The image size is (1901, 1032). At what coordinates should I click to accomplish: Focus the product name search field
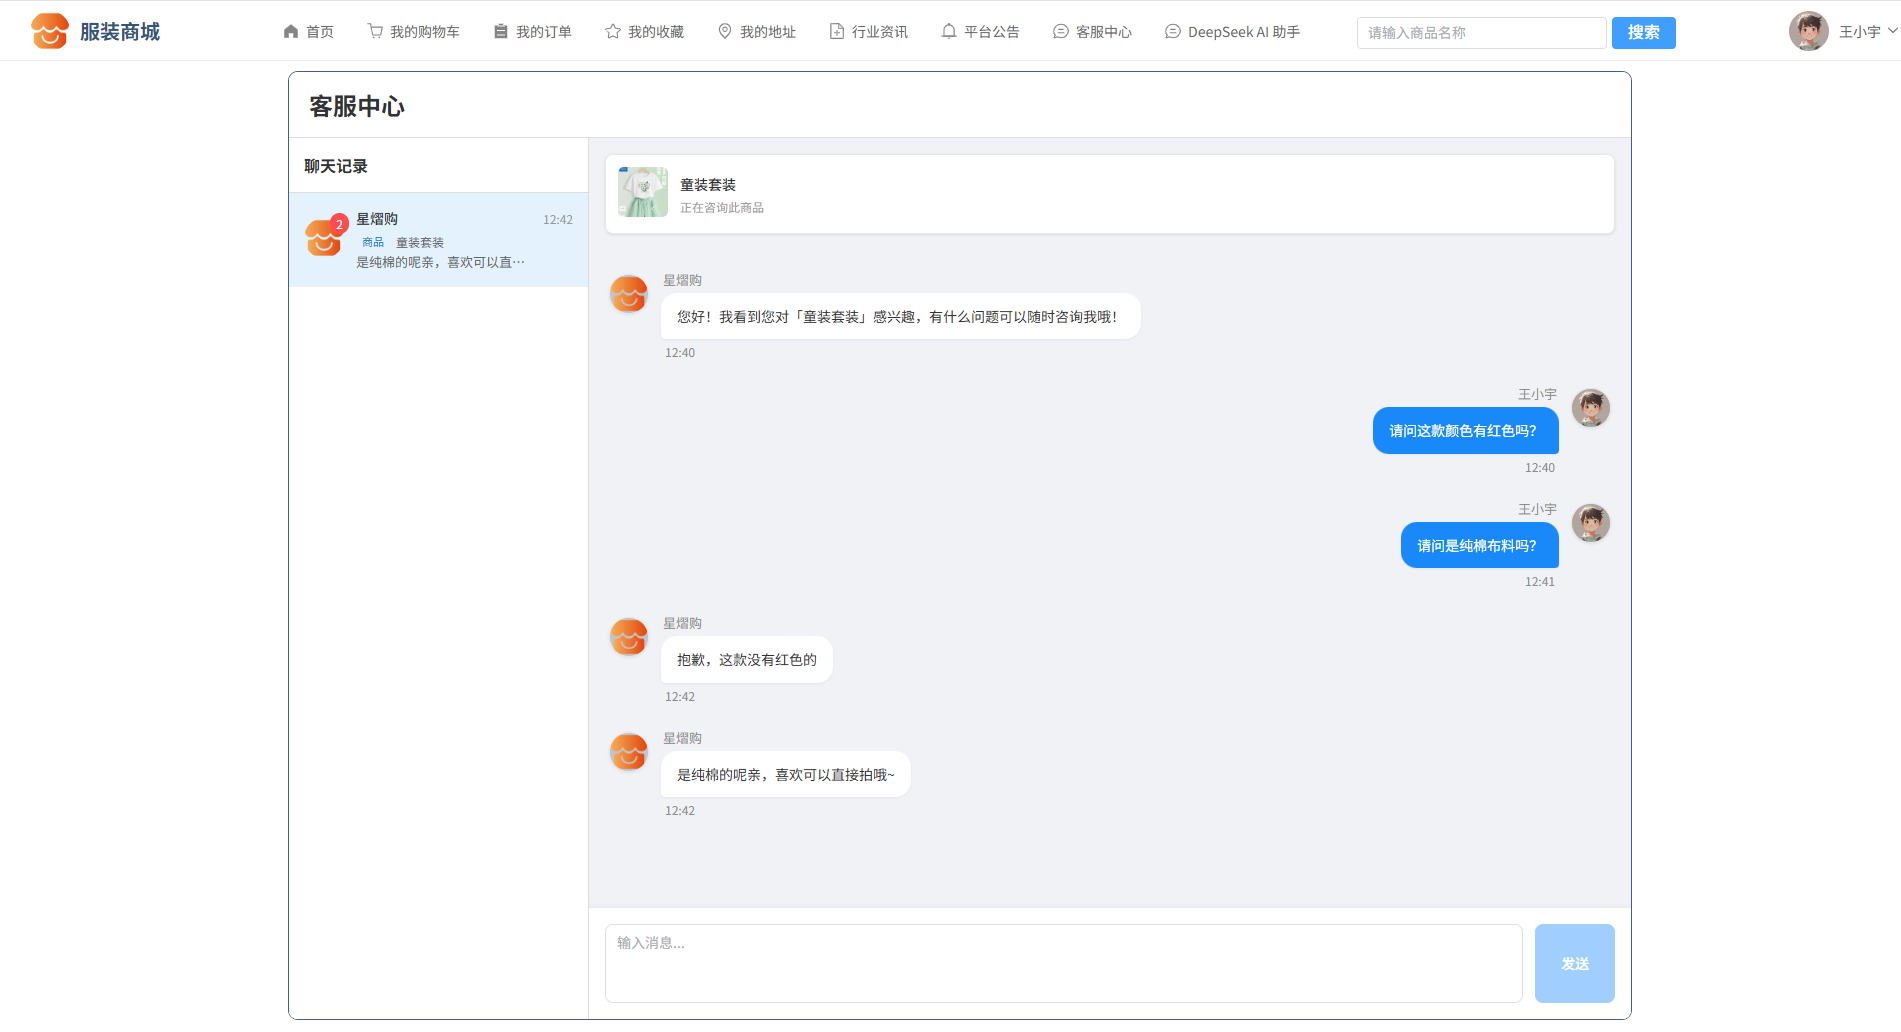(1480, 33)
